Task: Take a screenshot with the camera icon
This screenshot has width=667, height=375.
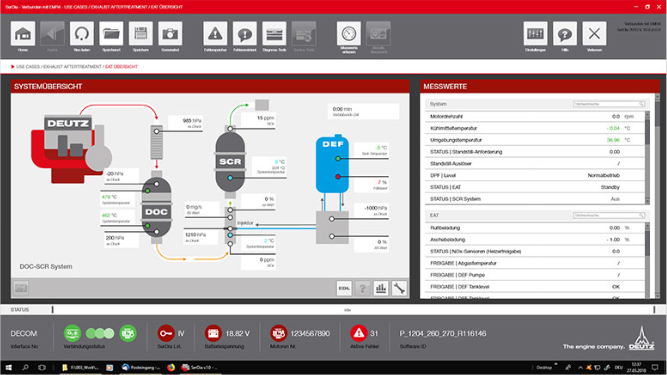Action: [170, 34]
